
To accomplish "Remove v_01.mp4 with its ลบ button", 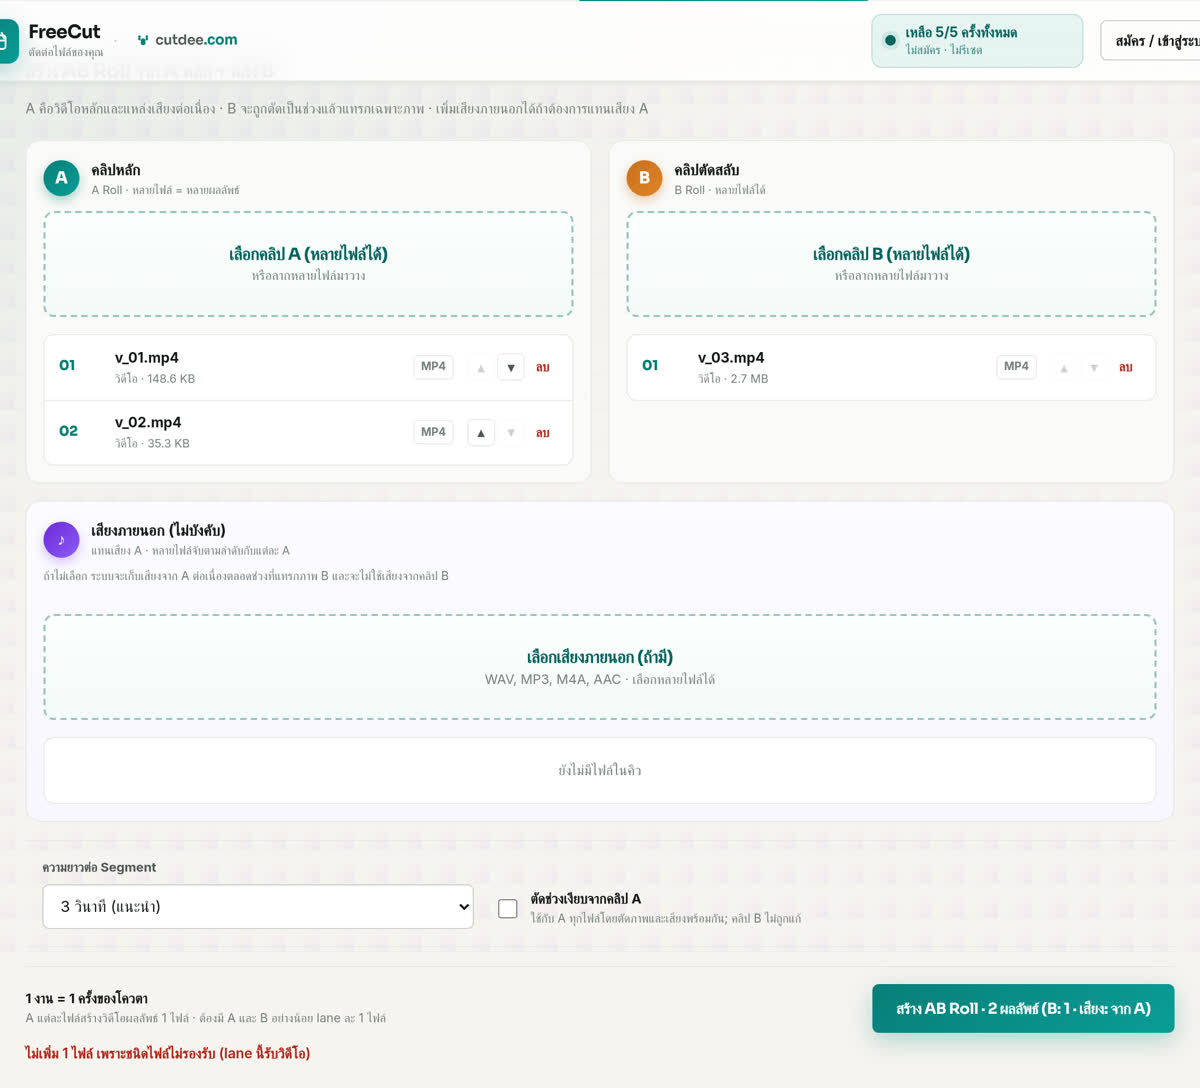I will click(543, 367).
